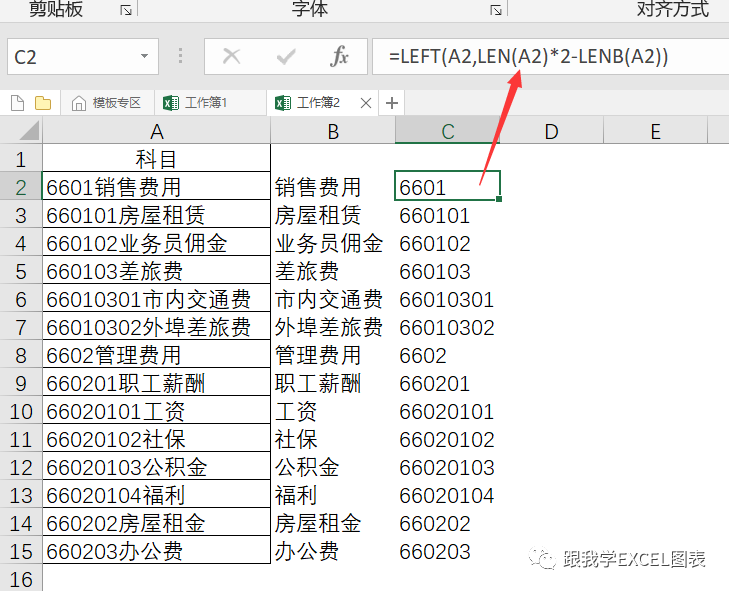Click cell containing 660201职工薪酬
The image size is (729, 591).
tap(156, 382)
